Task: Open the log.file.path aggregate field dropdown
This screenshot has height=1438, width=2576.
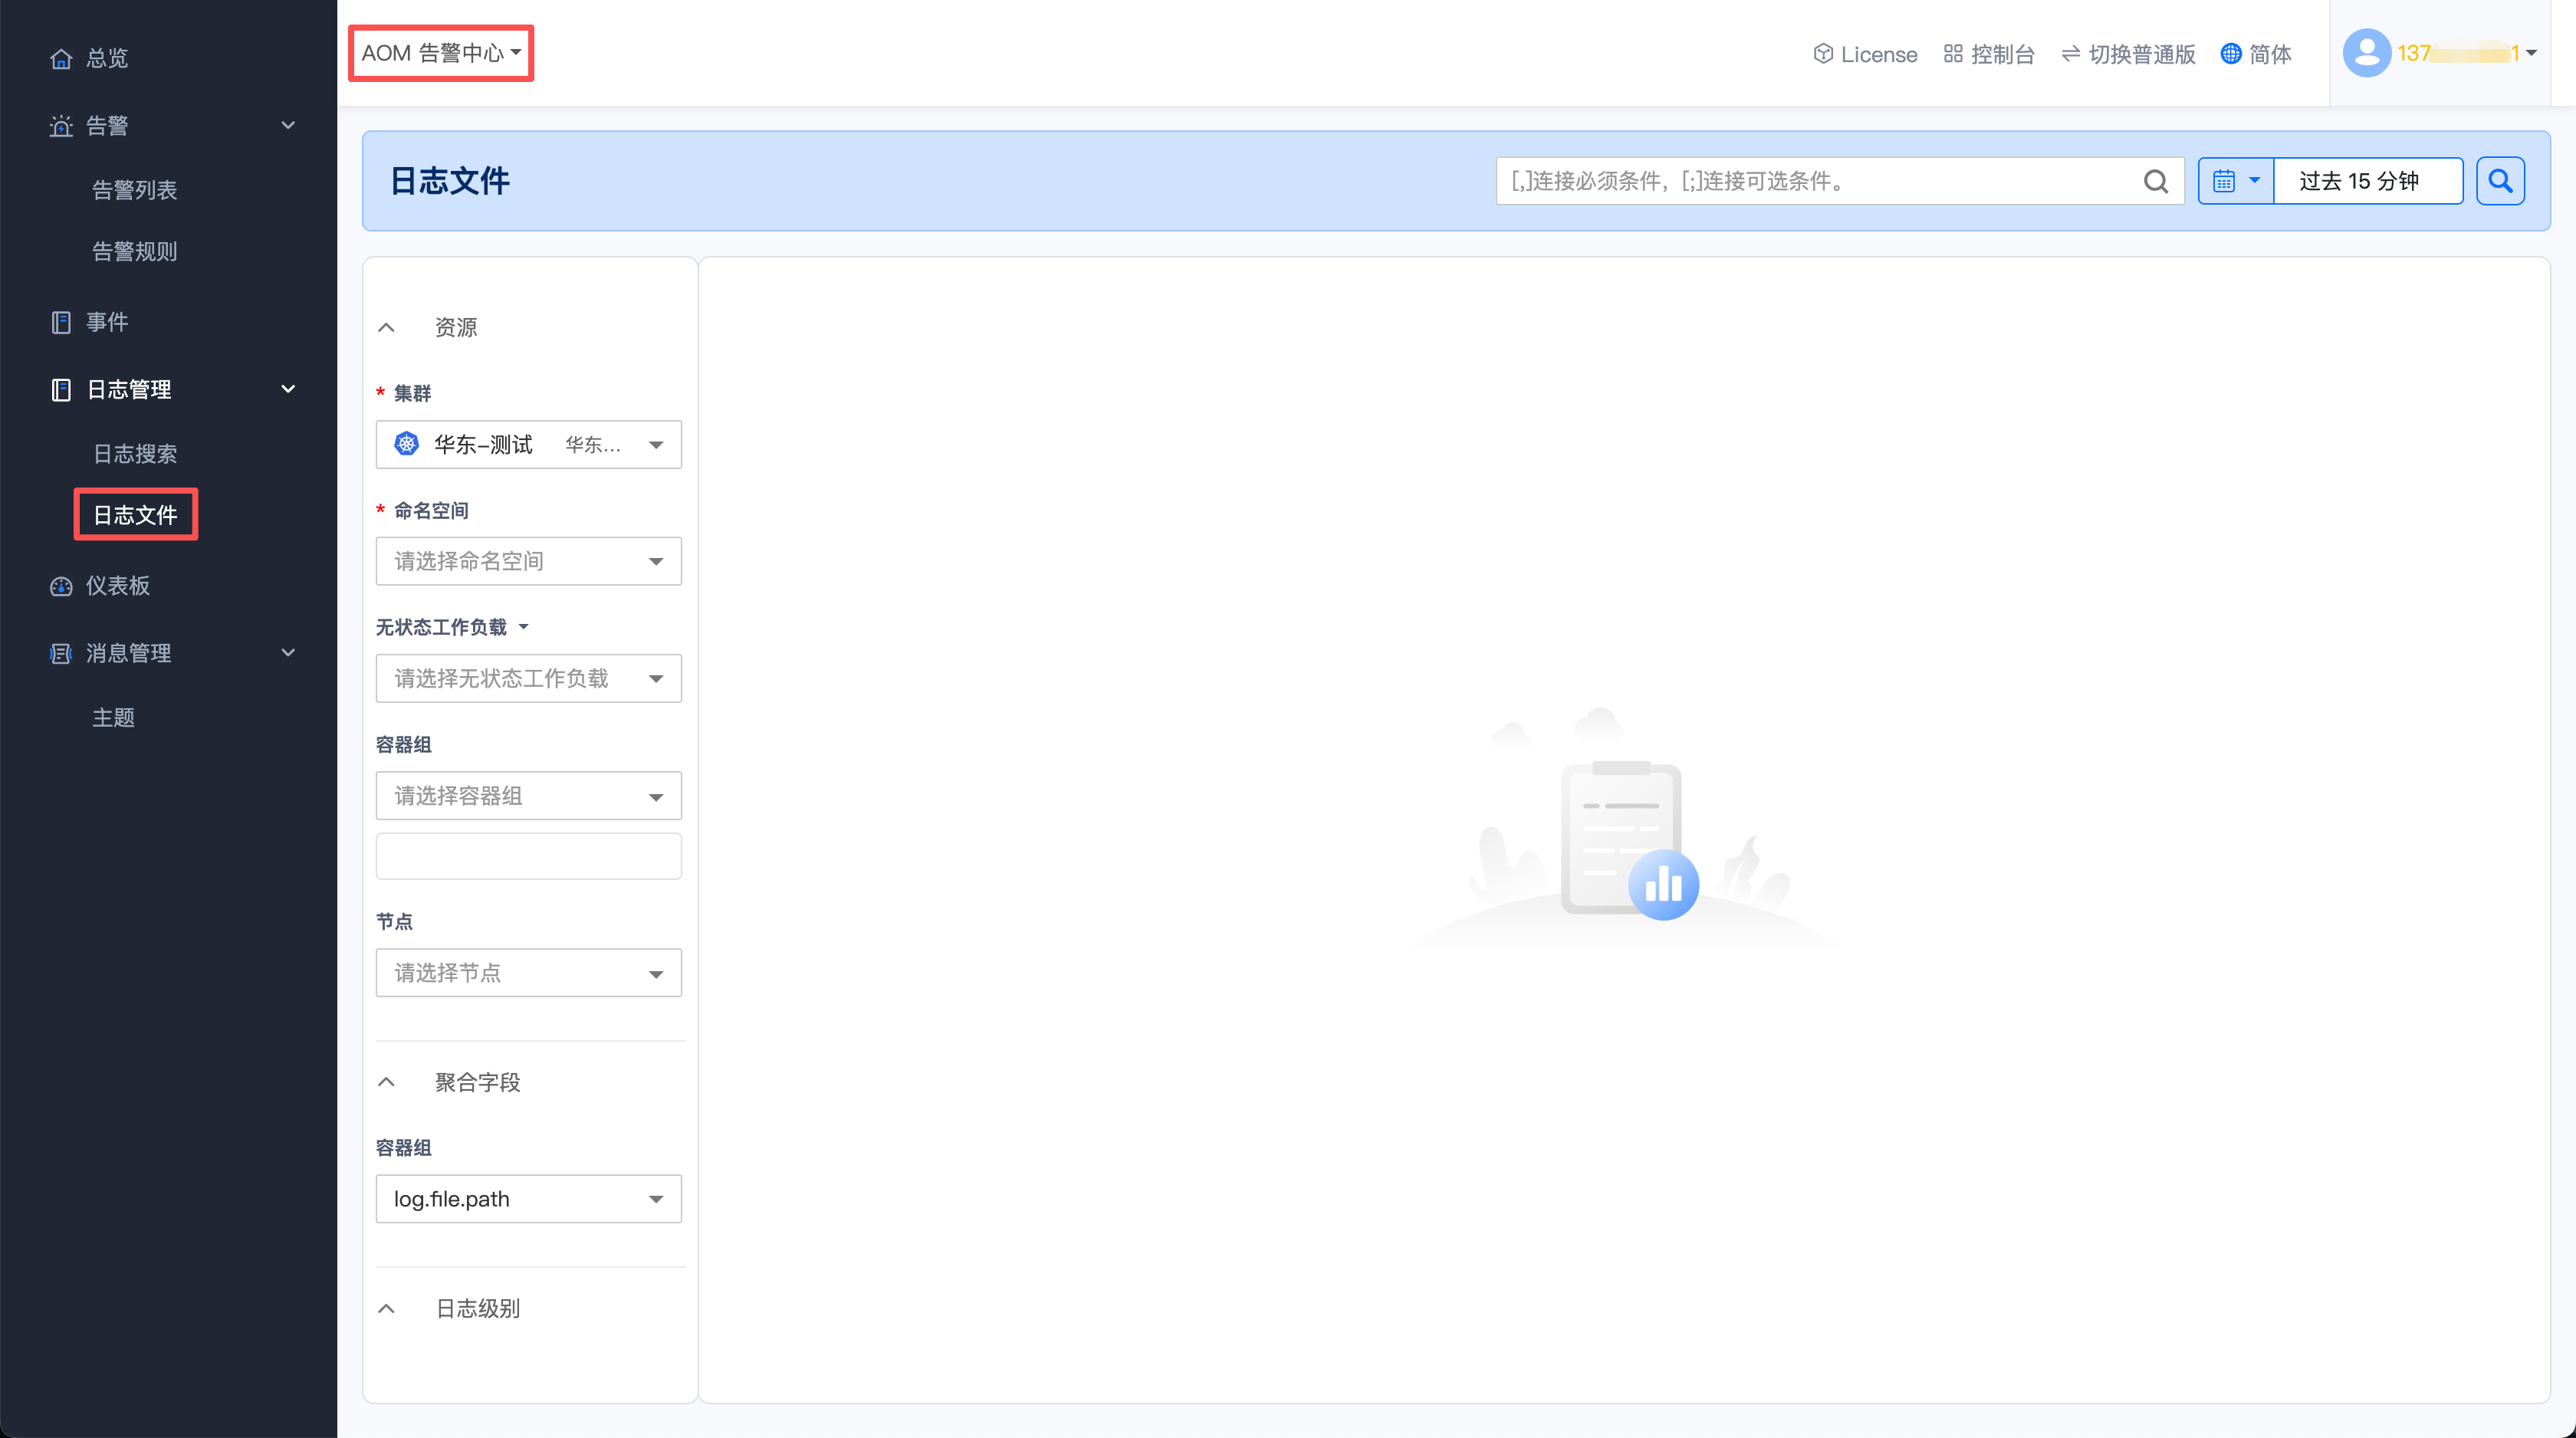Action: 528,1198
